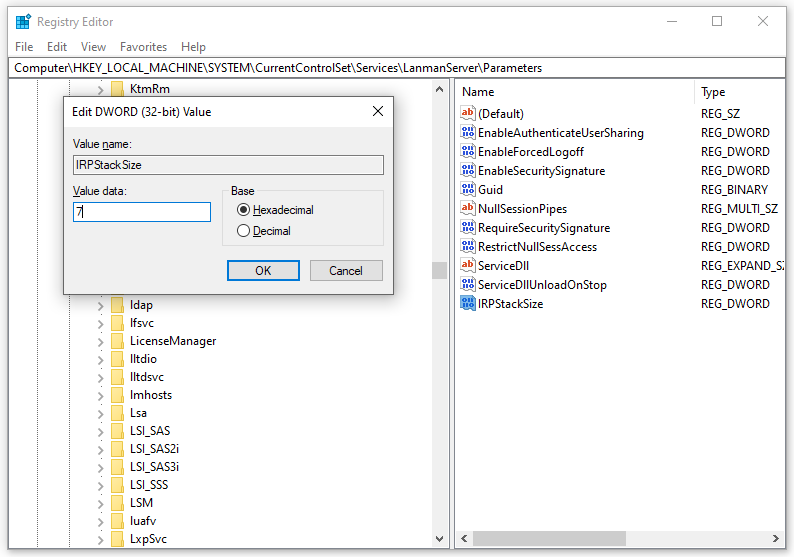This screenshot has height=557, width=794.
Task: Click the tree pane scroll up arrow
Action: click(x=439, y=89)
